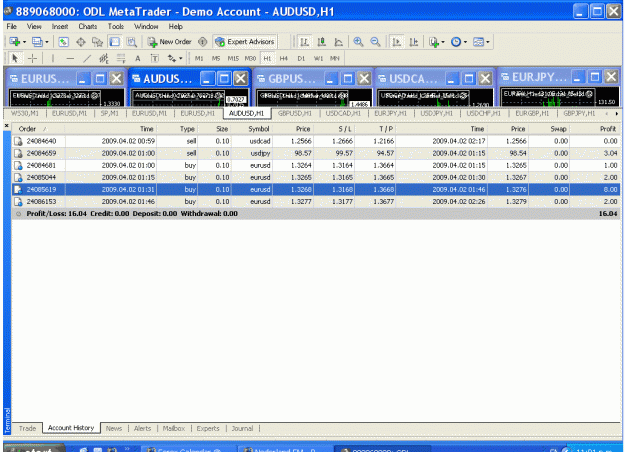625x452 pixels.
Task: Toggle the Chart Shift icon
Action: (x=414, y=42)
